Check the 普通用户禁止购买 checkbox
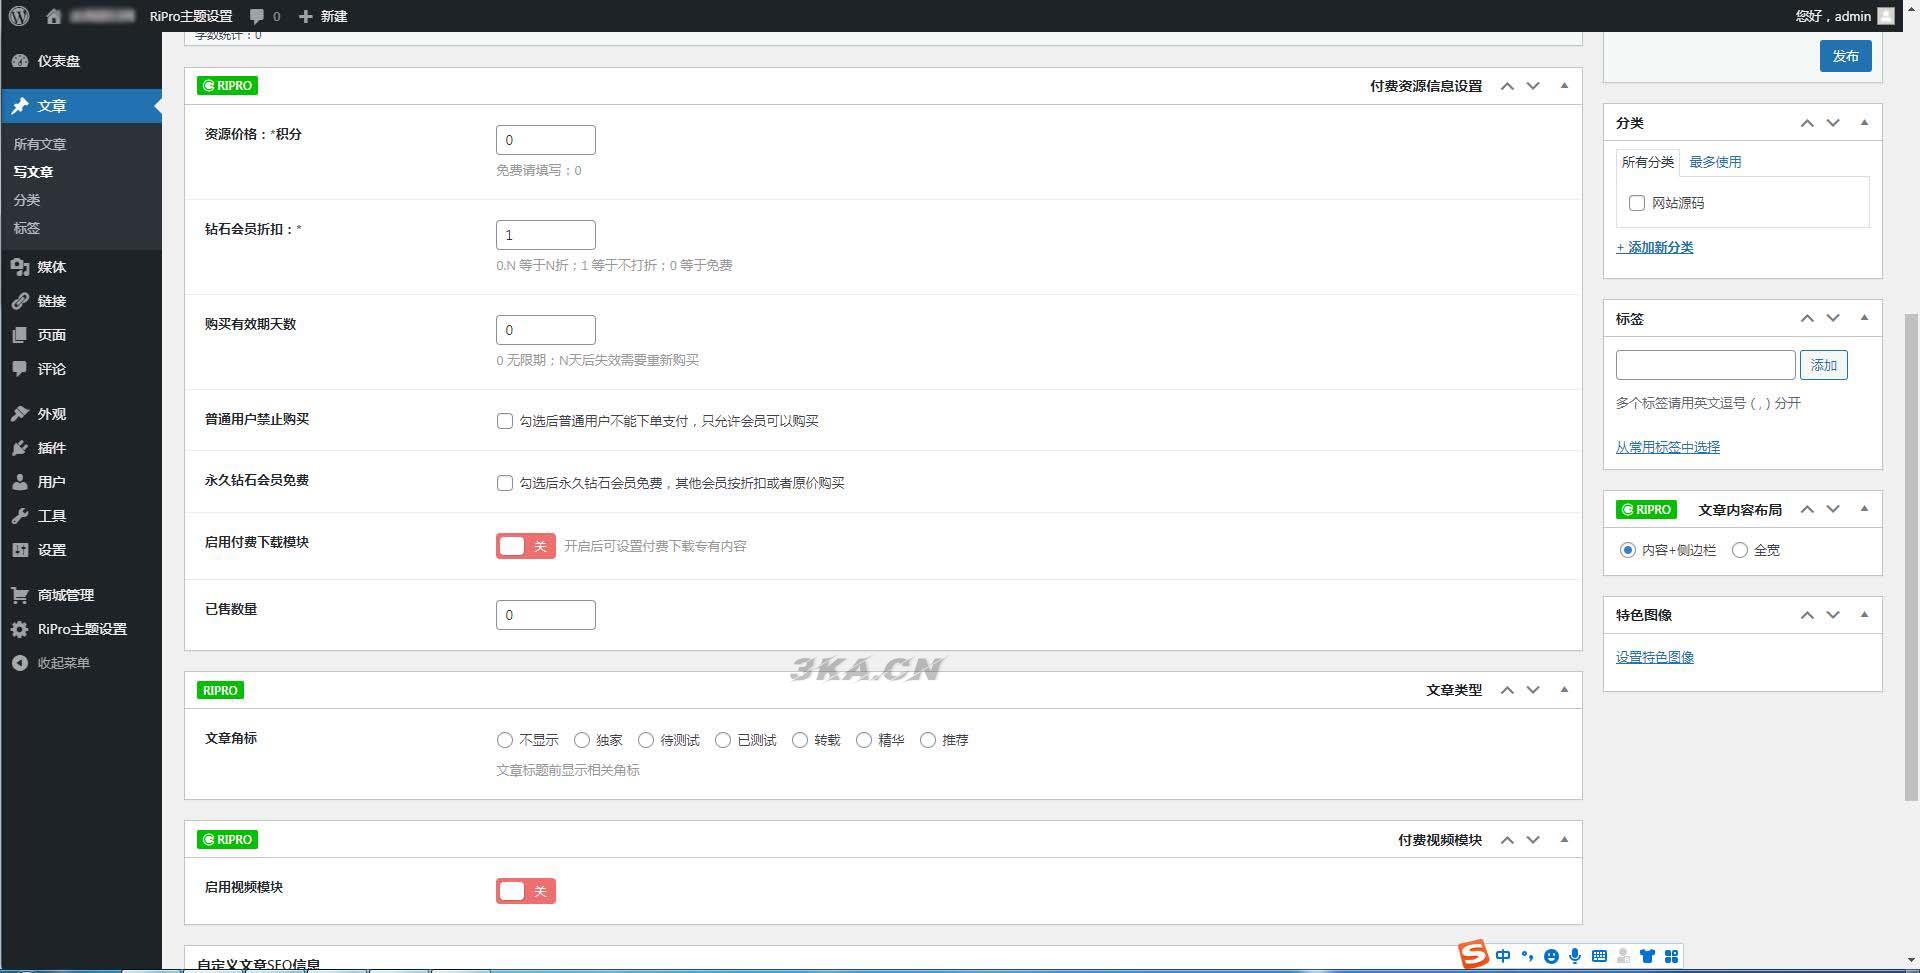 pos(505,421)
